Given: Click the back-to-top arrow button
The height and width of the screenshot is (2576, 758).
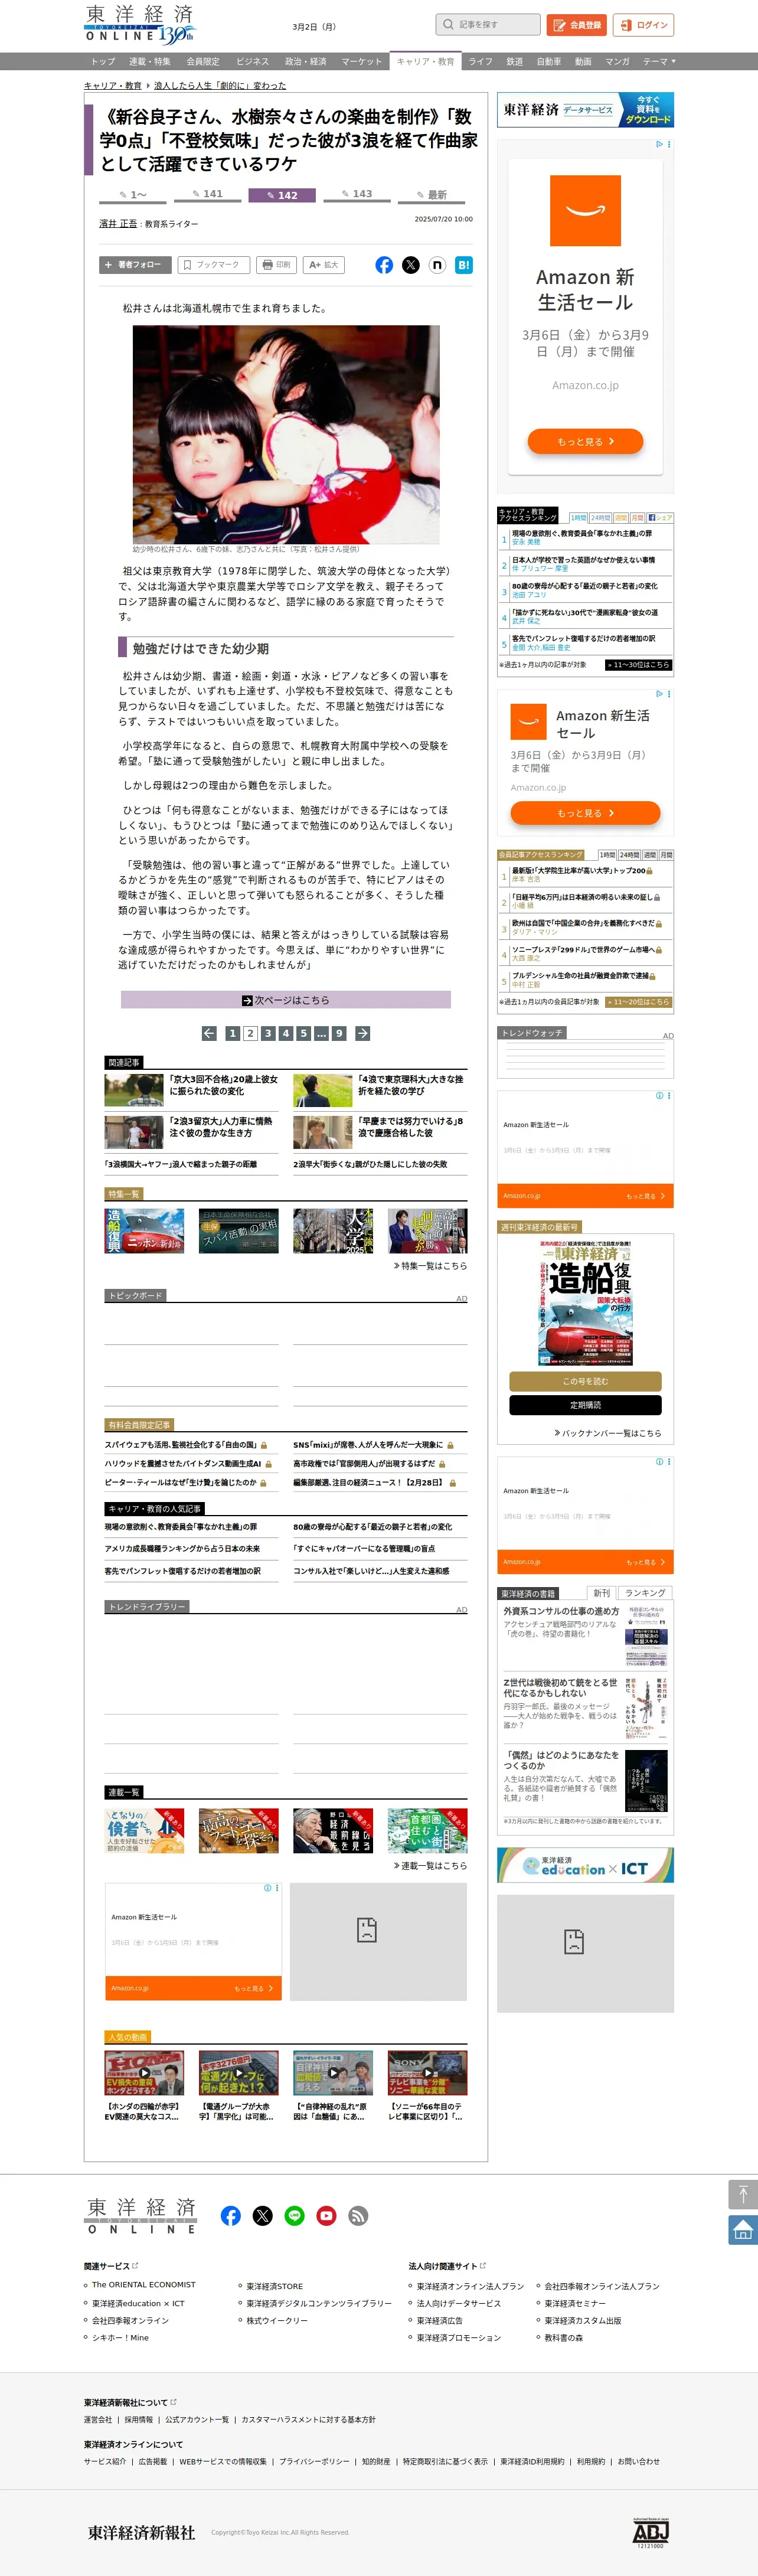Looking at the screenshot, I should tap(743, 2194).
